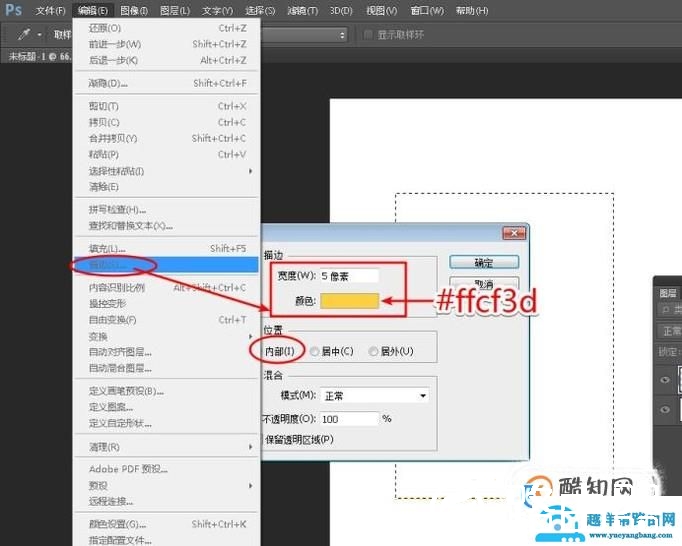Hide the second layer using its eye icon
Viewport: 682px width, 546px height.
pyautogui.click(x=665, y=409)
